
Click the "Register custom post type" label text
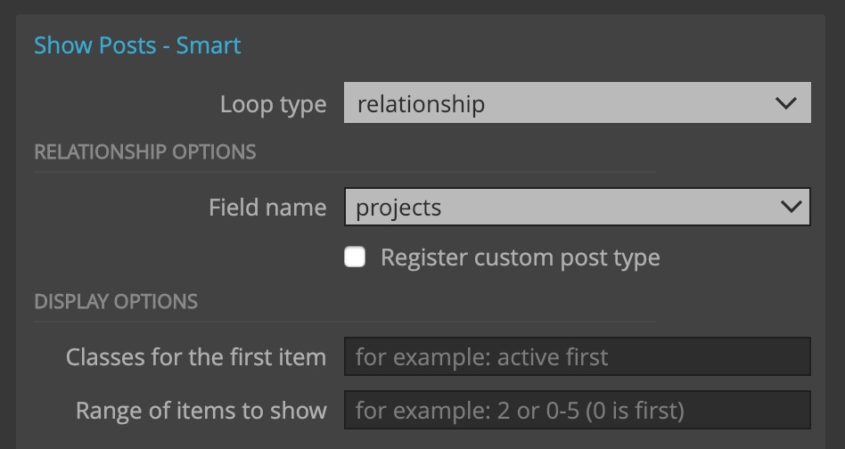click(x=520, y=258)
